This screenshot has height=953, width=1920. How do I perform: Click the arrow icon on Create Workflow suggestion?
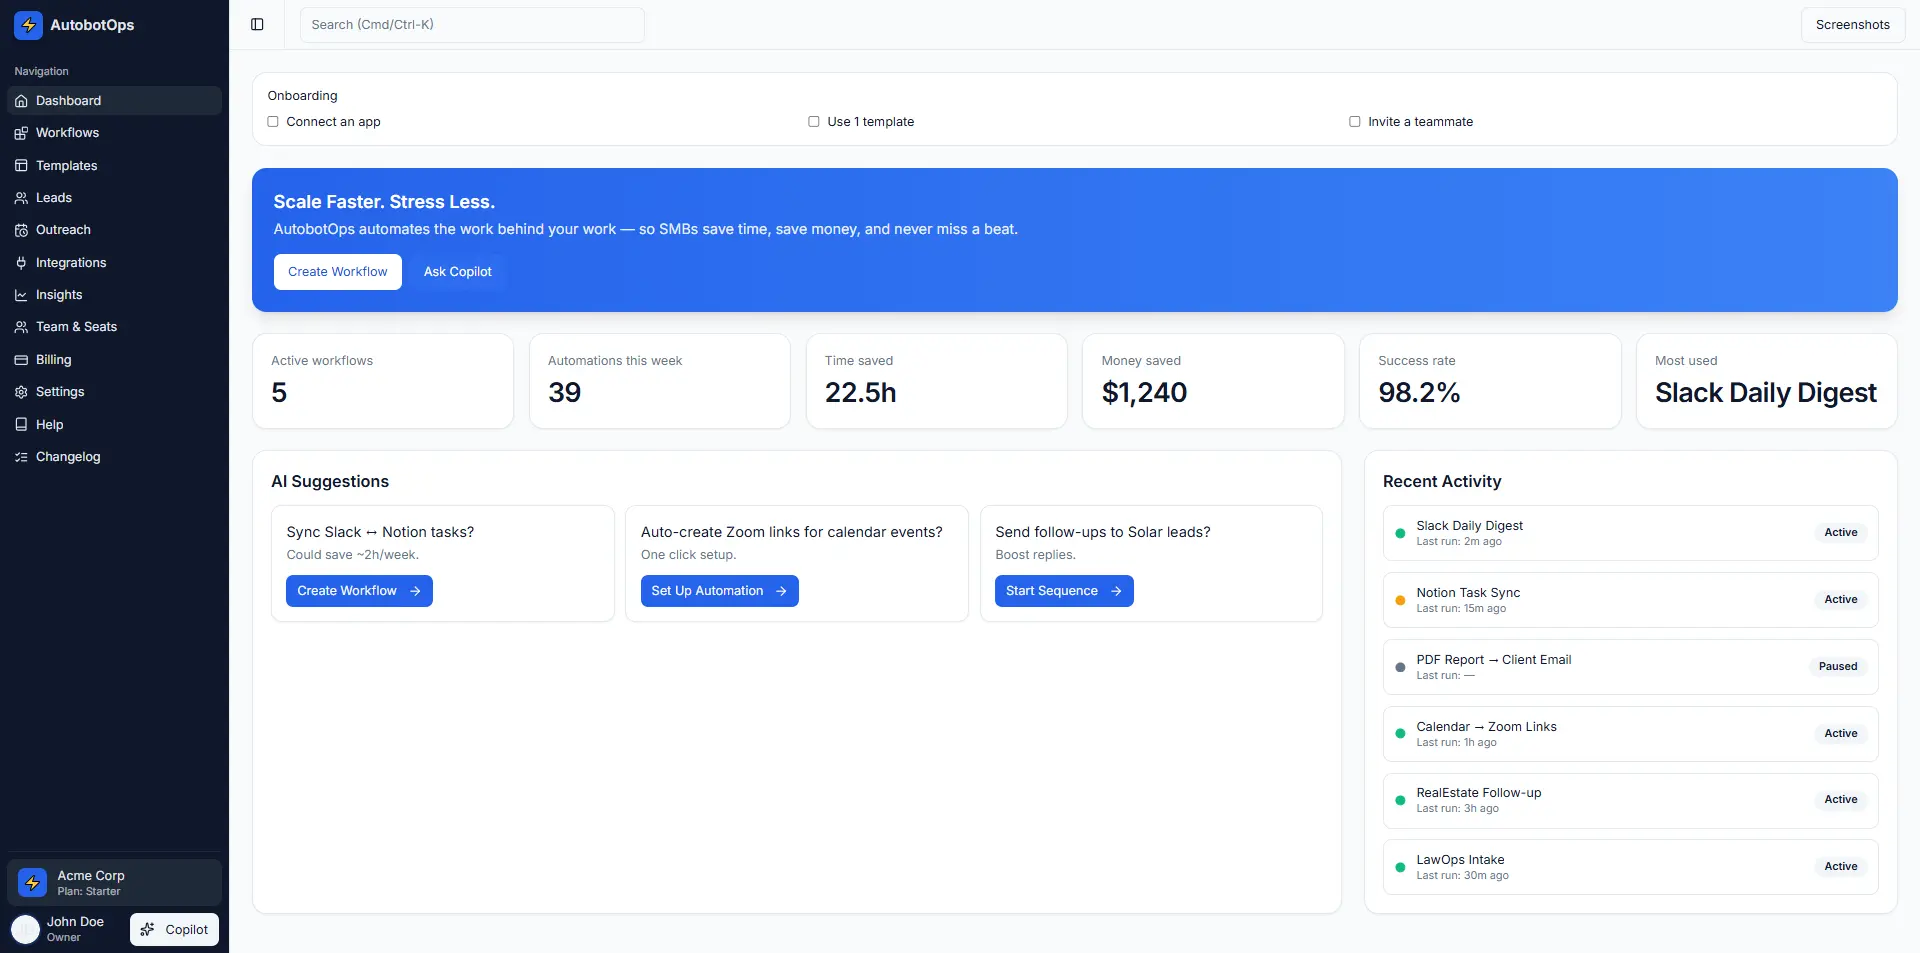tap(415, 591)
